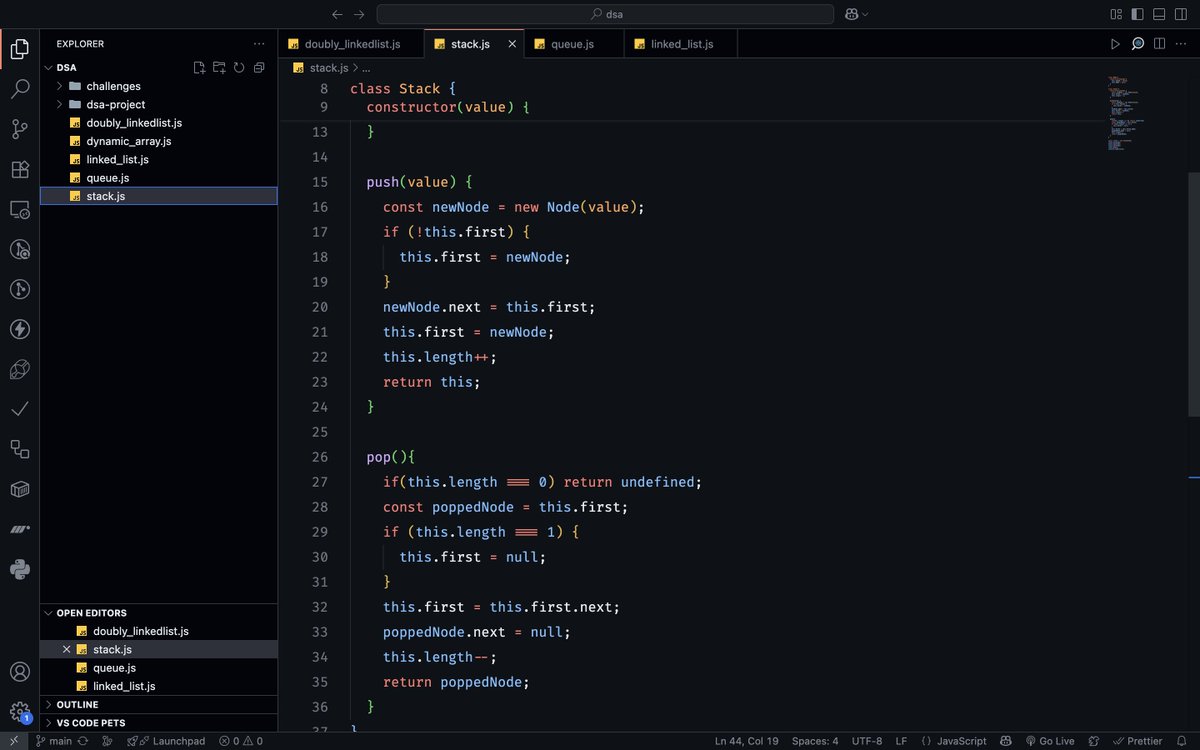Go forward with the navigation arrow
This screenshot has height=750, width=1200.
[359, 14]
